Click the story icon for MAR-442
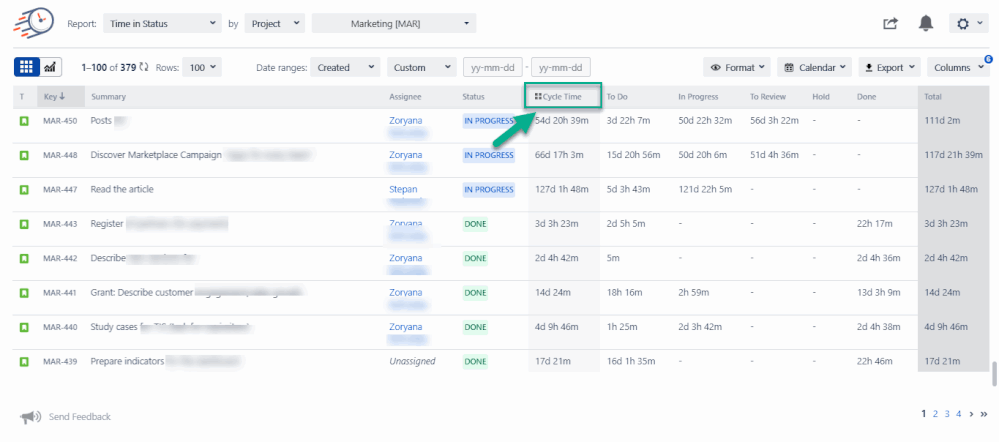 [x=24, y=258]
